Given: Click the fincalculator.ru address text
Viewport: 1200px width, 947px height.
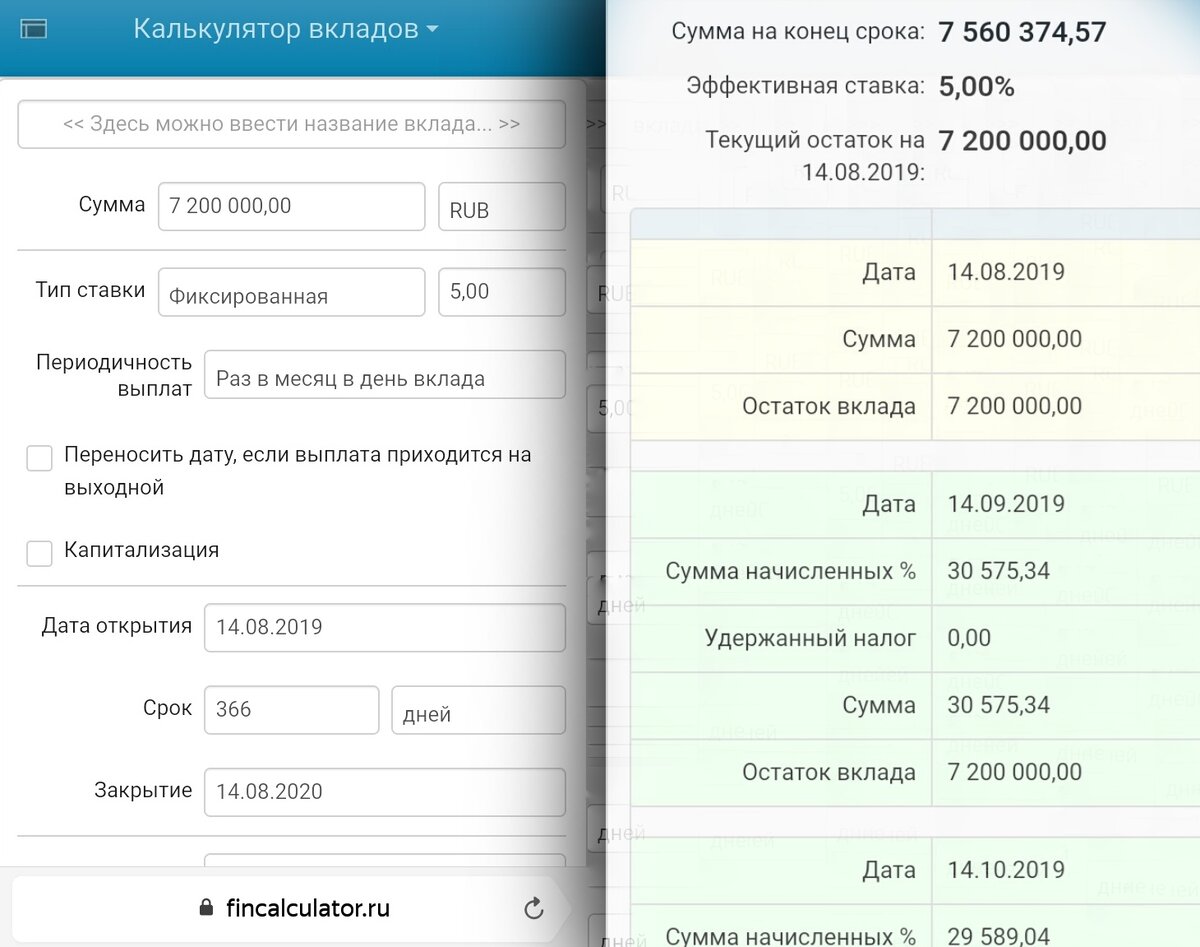Looking at the screenshot, I should (x=307, y=908).
